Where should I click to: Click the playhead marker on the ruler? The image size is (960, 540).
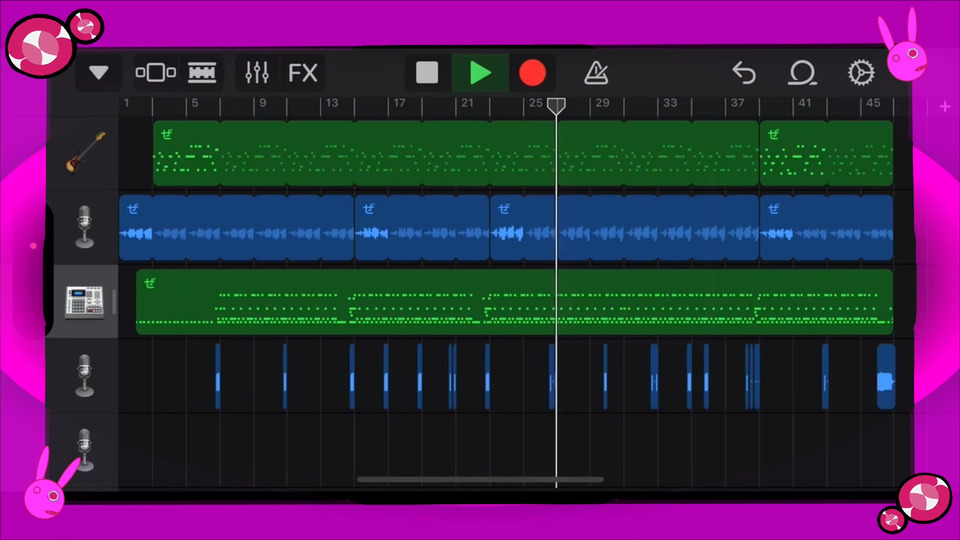point(556,107)
